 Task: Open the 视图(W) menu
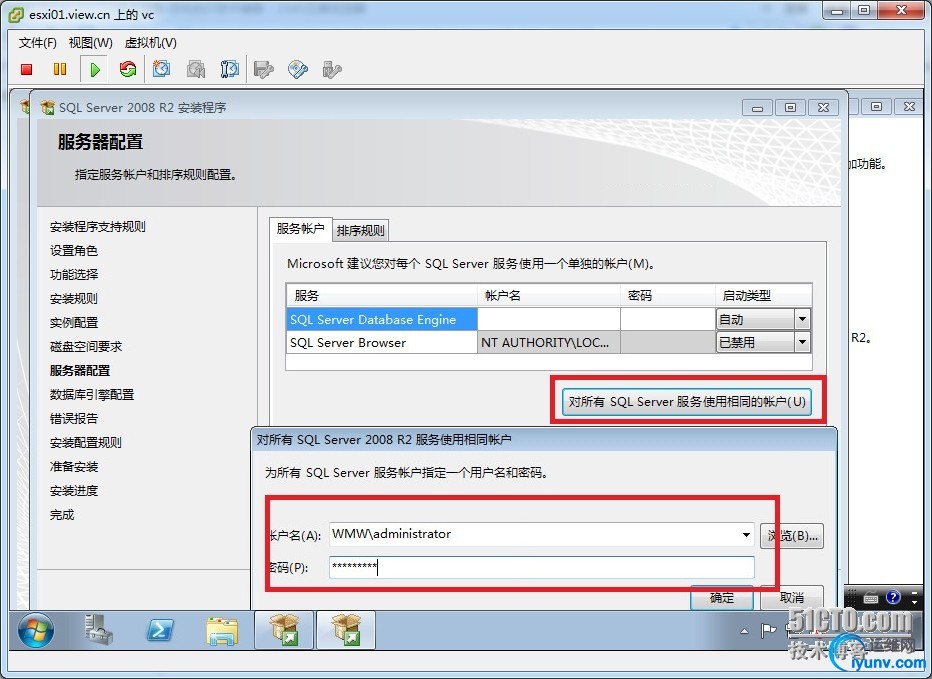click(90, 43)
